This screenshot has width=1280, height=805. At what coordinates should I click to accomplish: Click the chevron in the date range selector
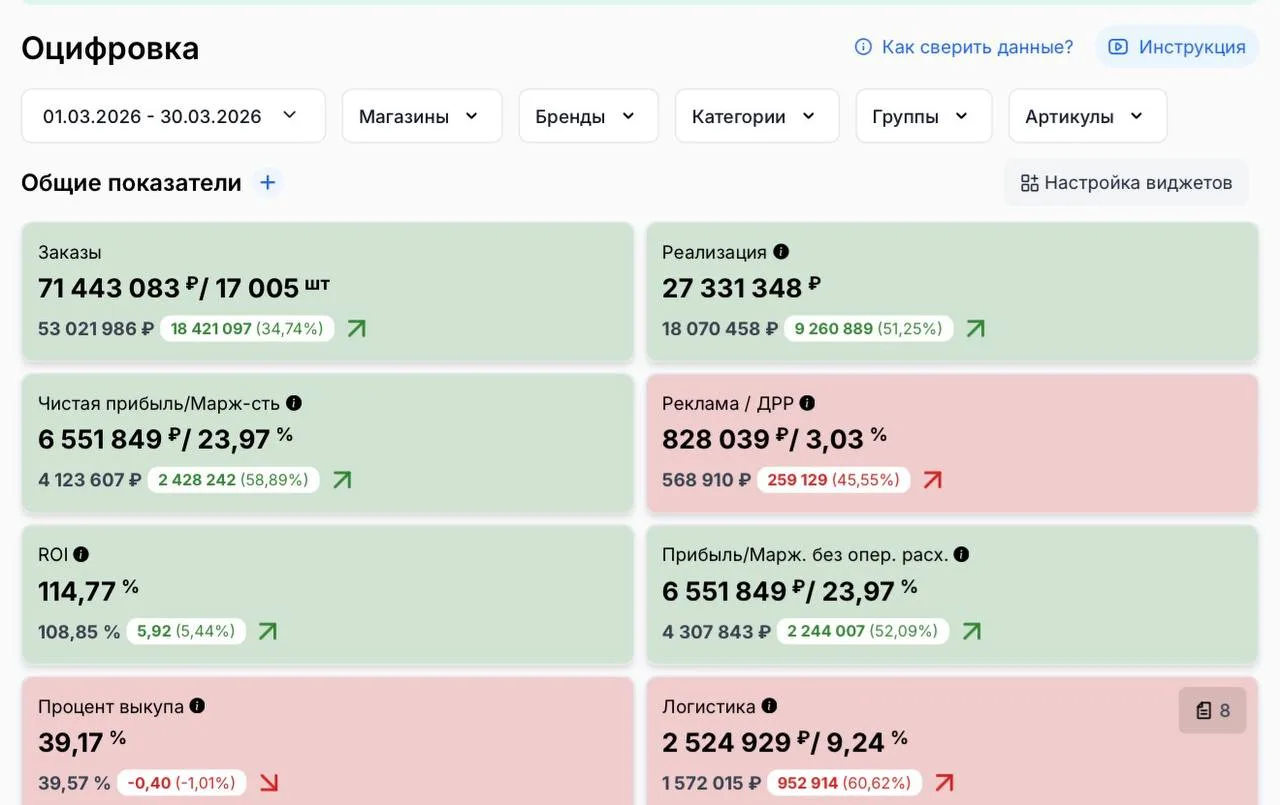point(290,115)
